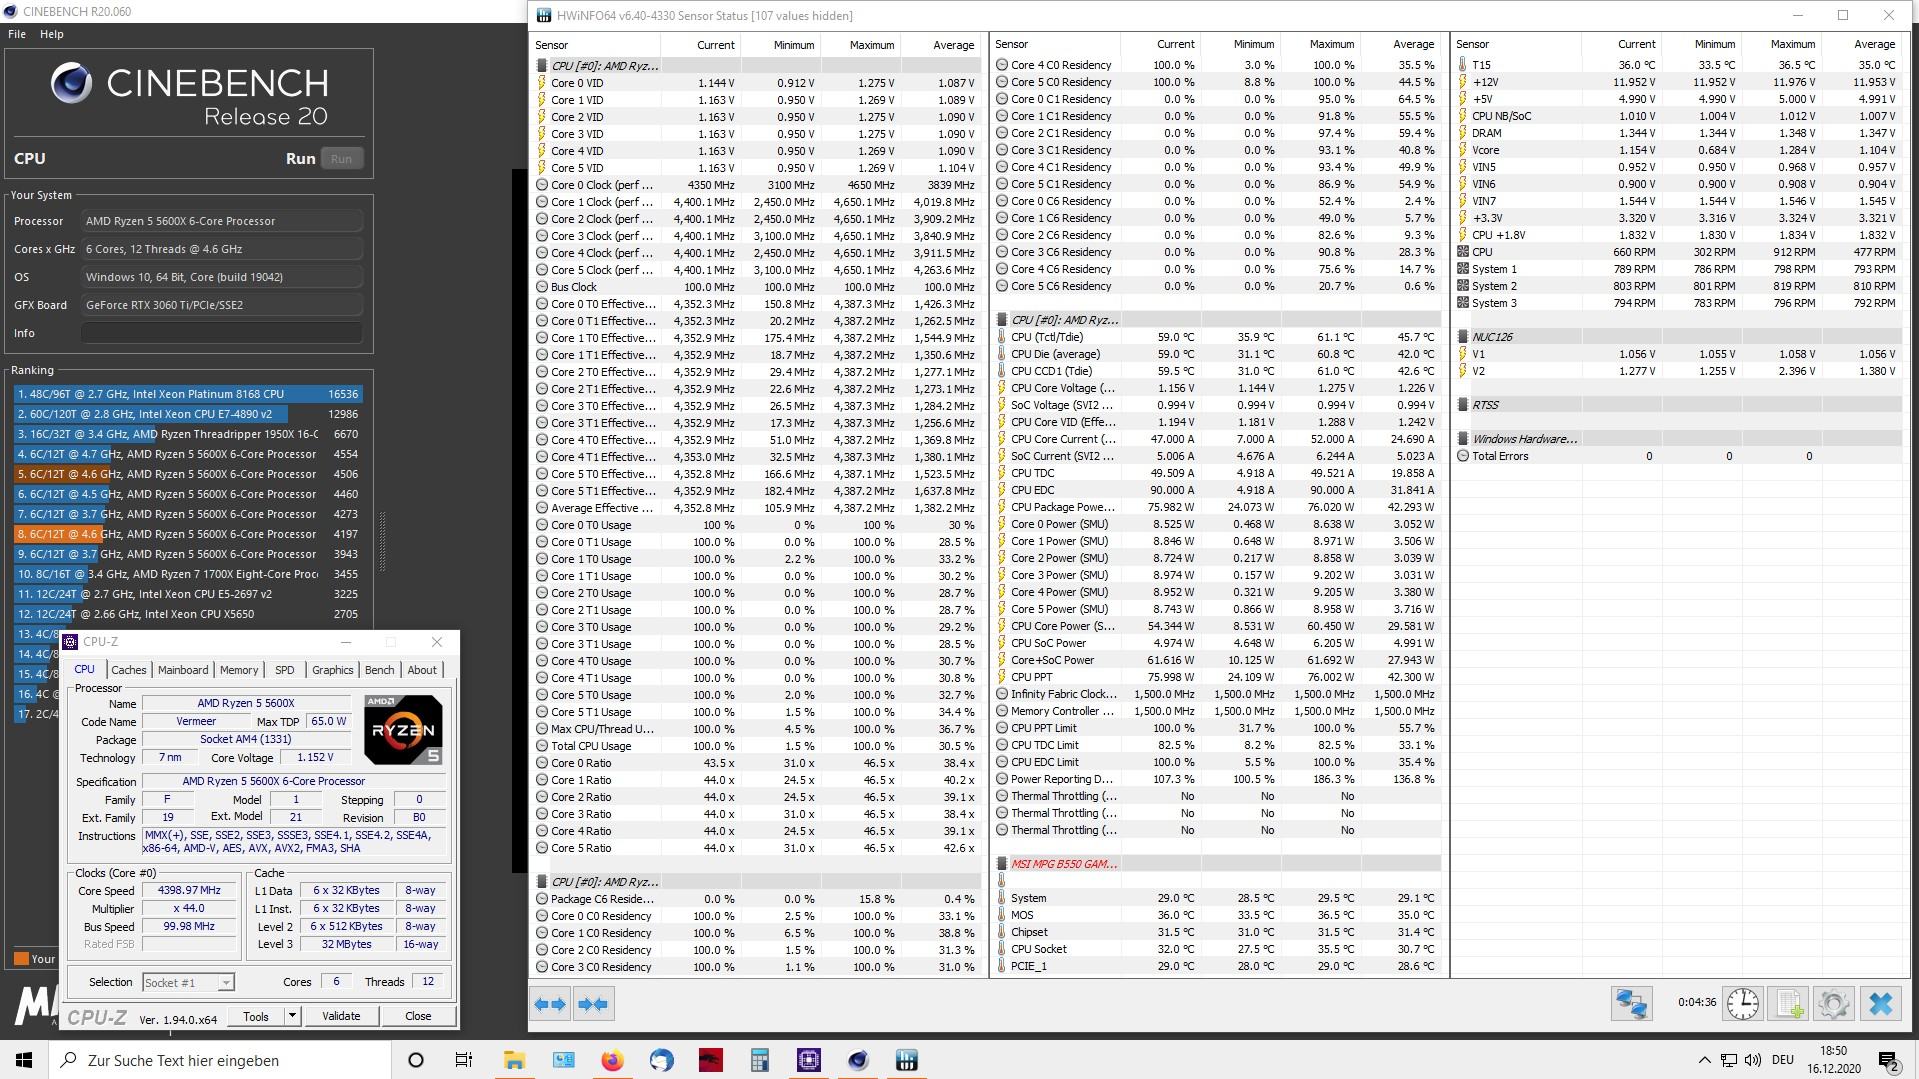This screenshot has width=1919, height=1079.
Task: Click taskbar app icon next to File Explorer
Action: tap(563, 1060)
